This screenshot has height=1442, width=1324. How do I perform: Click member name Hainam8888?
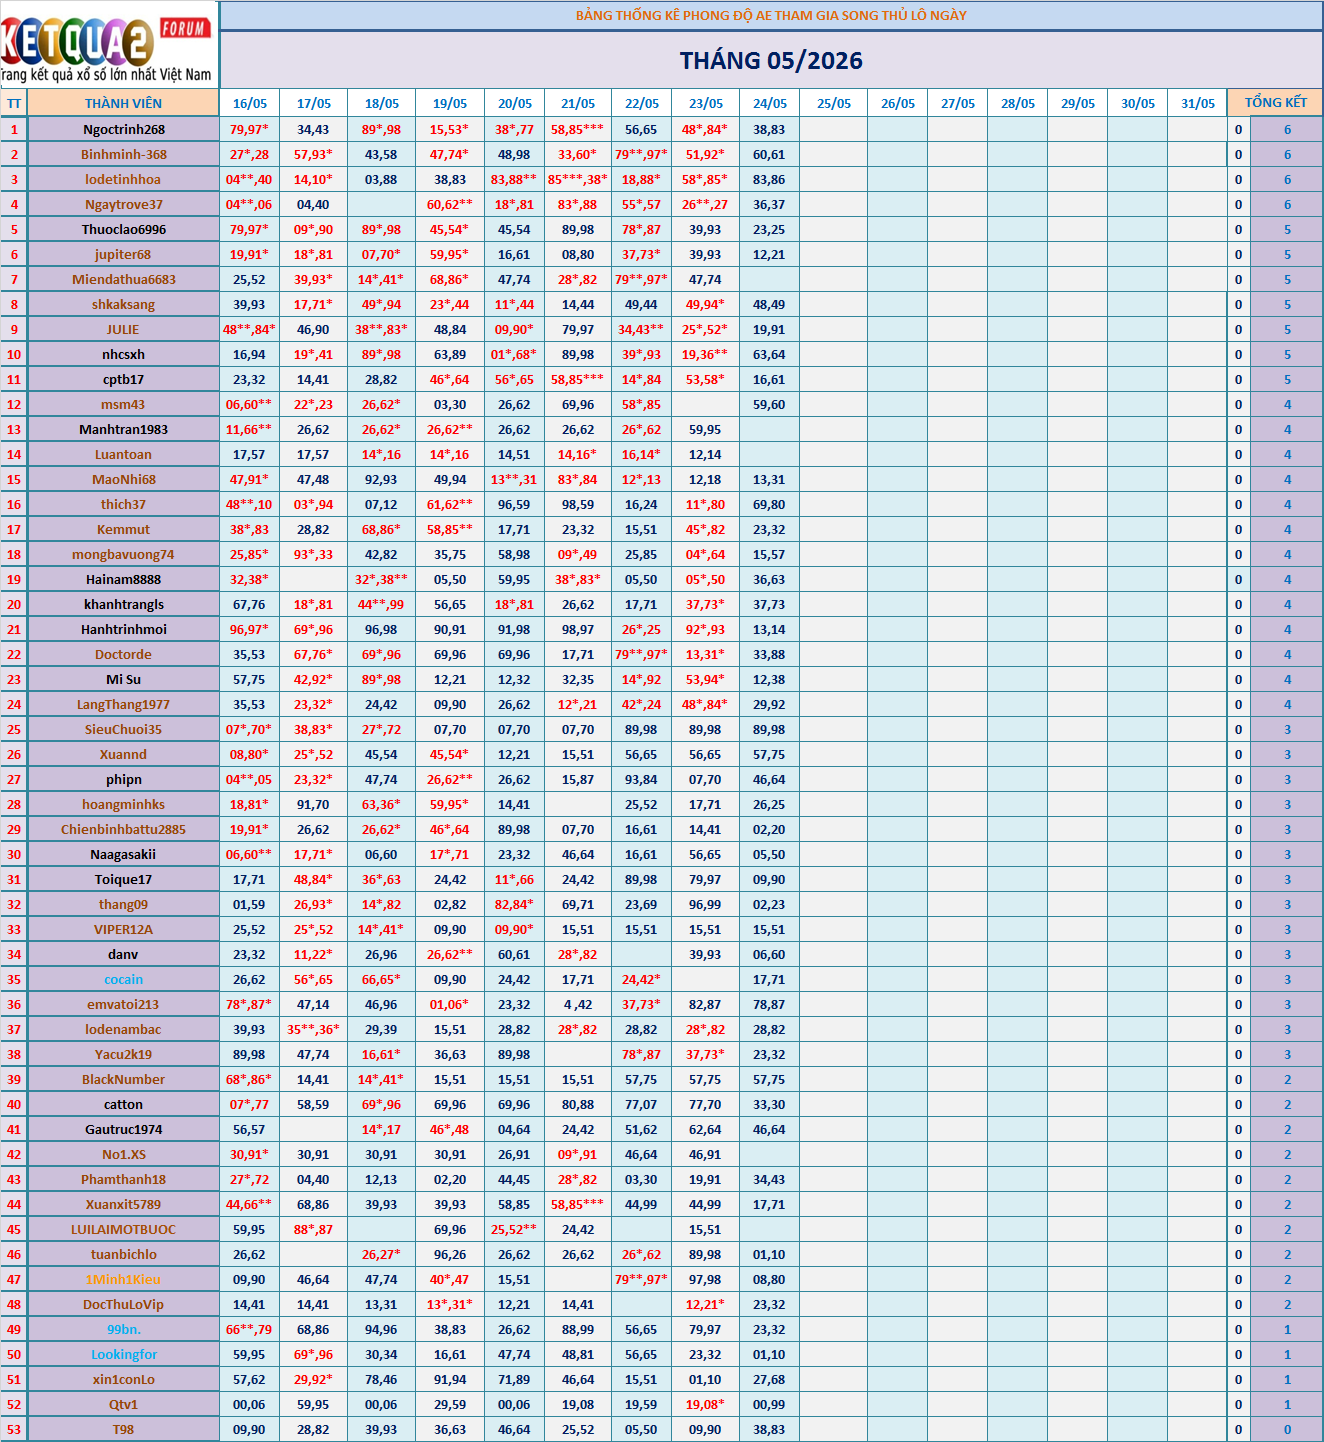click(x=123, y=579)
